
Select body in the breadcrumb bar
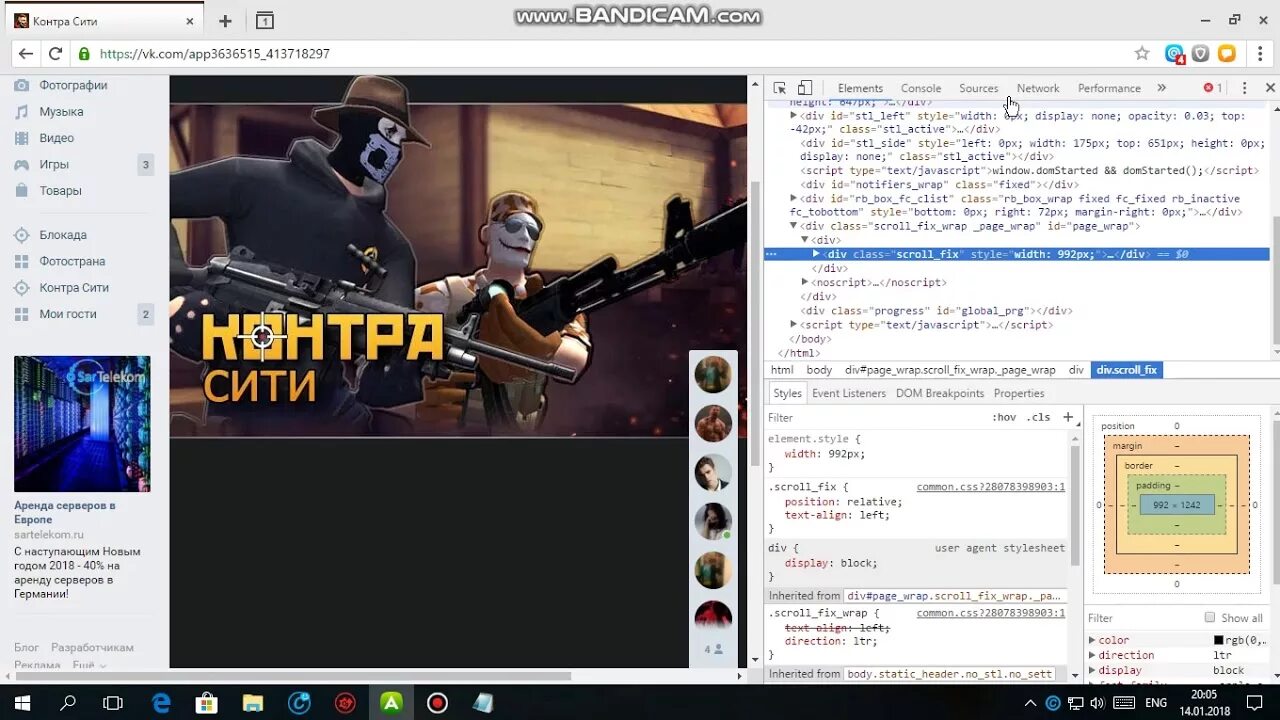click(819, 370)
